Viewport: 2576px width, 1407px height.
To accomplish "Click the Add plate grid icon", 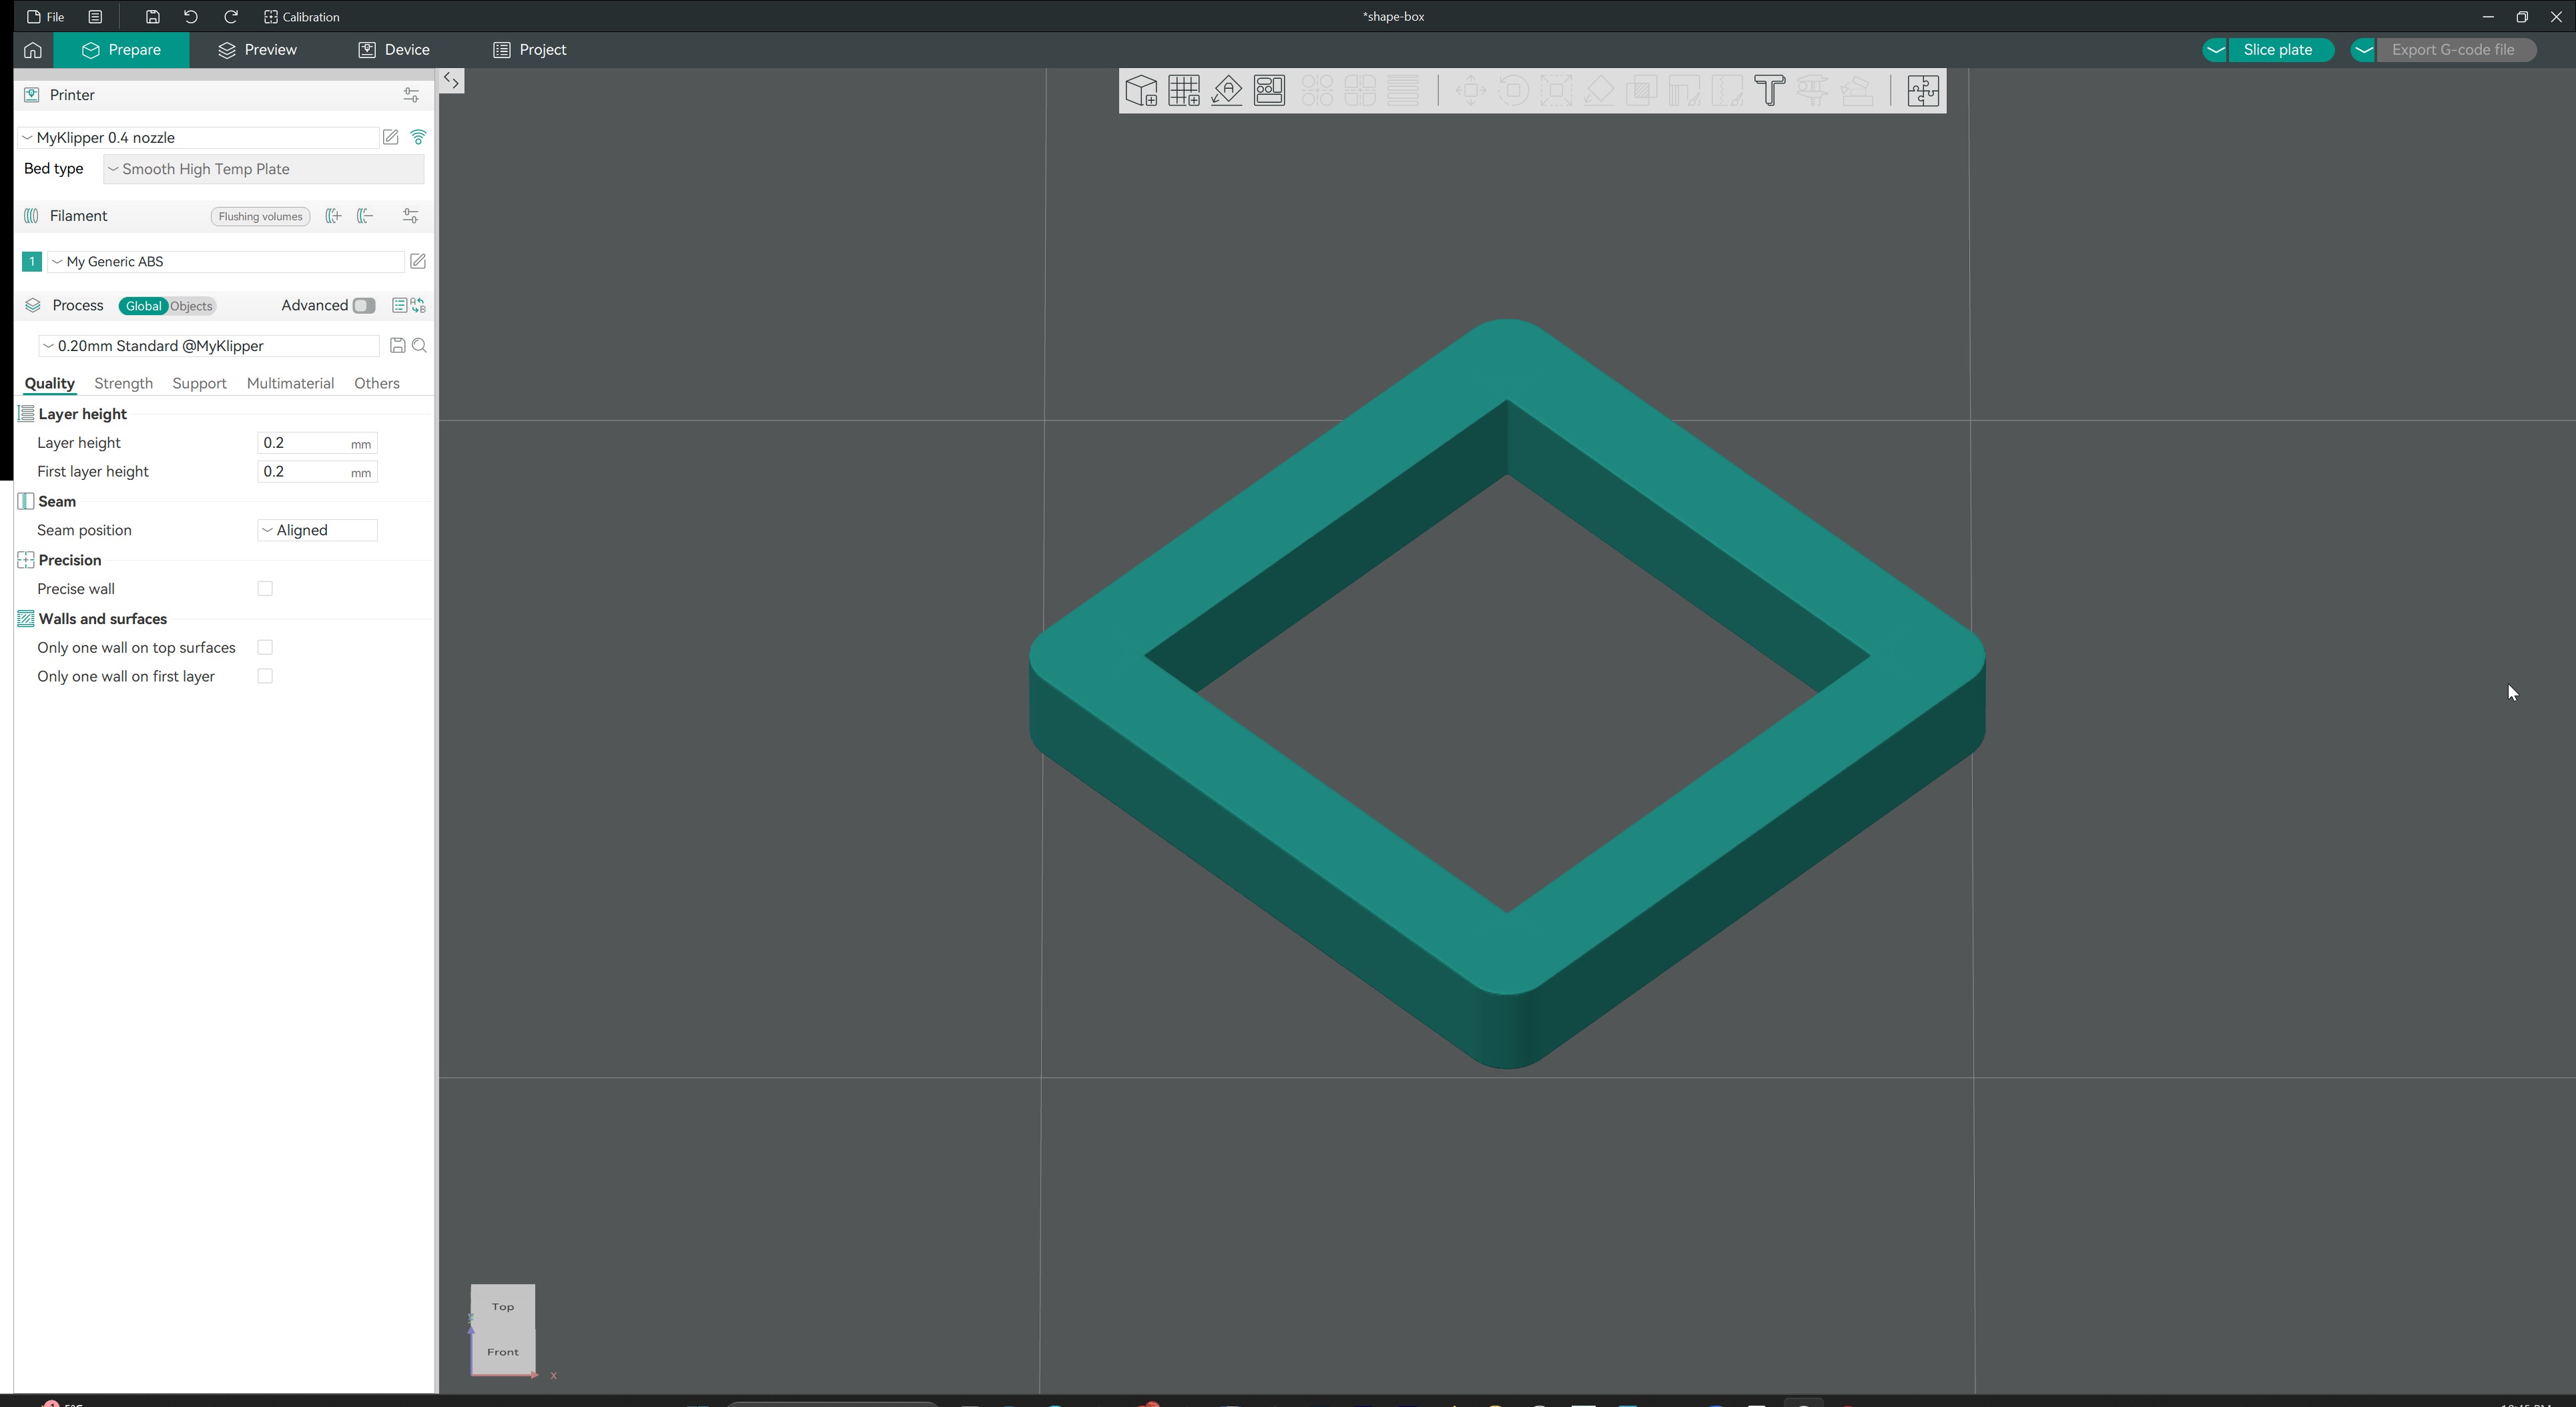I will coord(1184,91).
